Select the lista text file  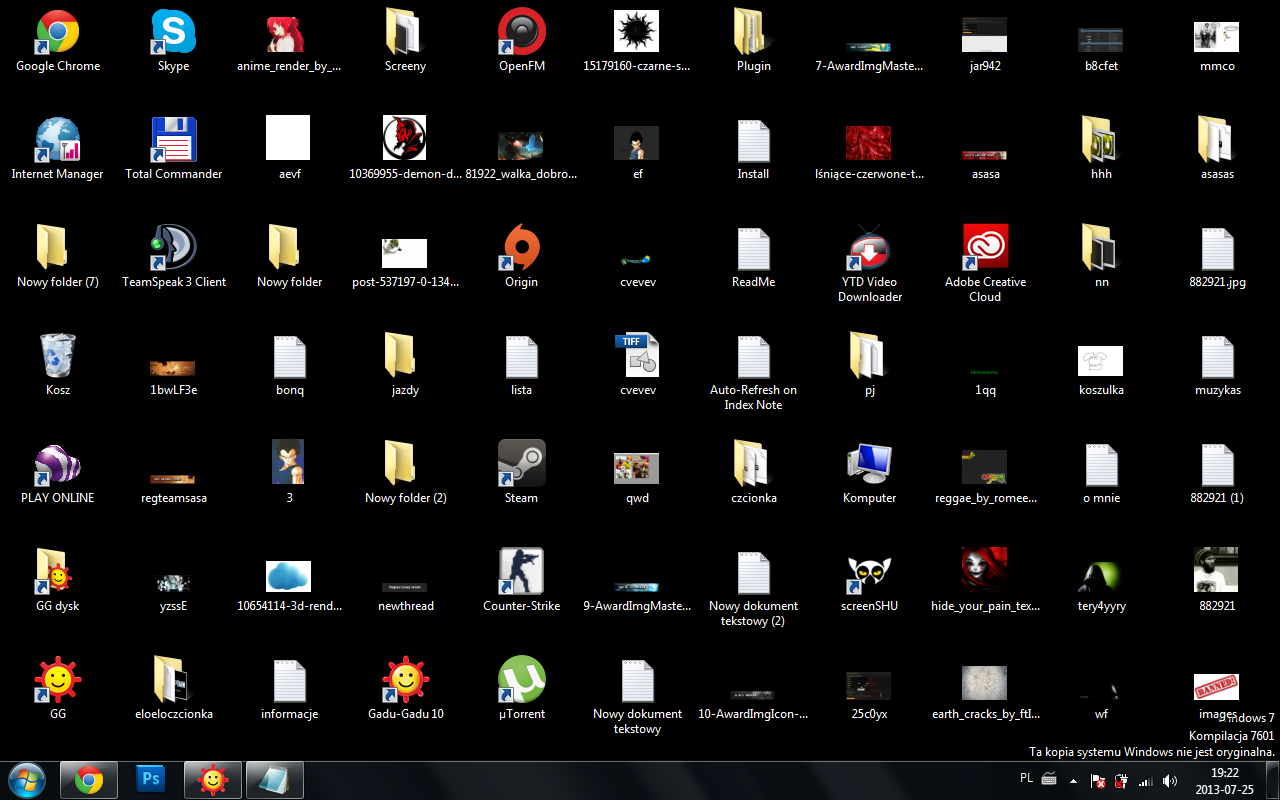[x=522, y=357]
